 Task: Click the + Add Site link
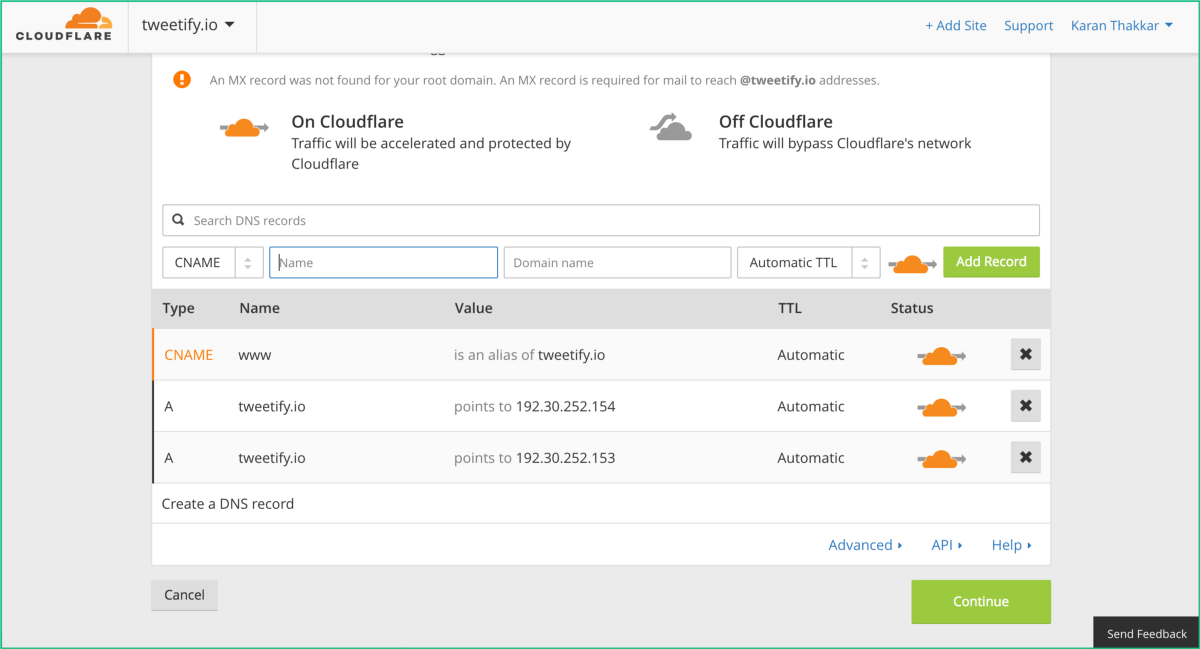point(956,26)
